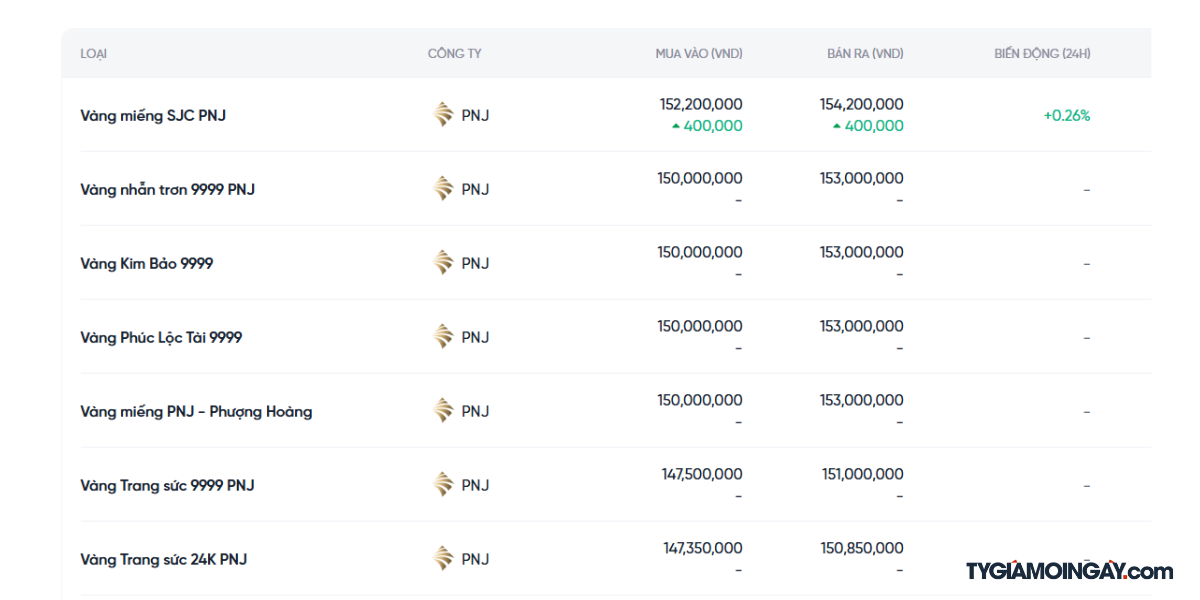Click the PNJ logo beside Vàng Trang sức 24K PNJ
Screen dimensions: 1200x600
tap(443, 559)
